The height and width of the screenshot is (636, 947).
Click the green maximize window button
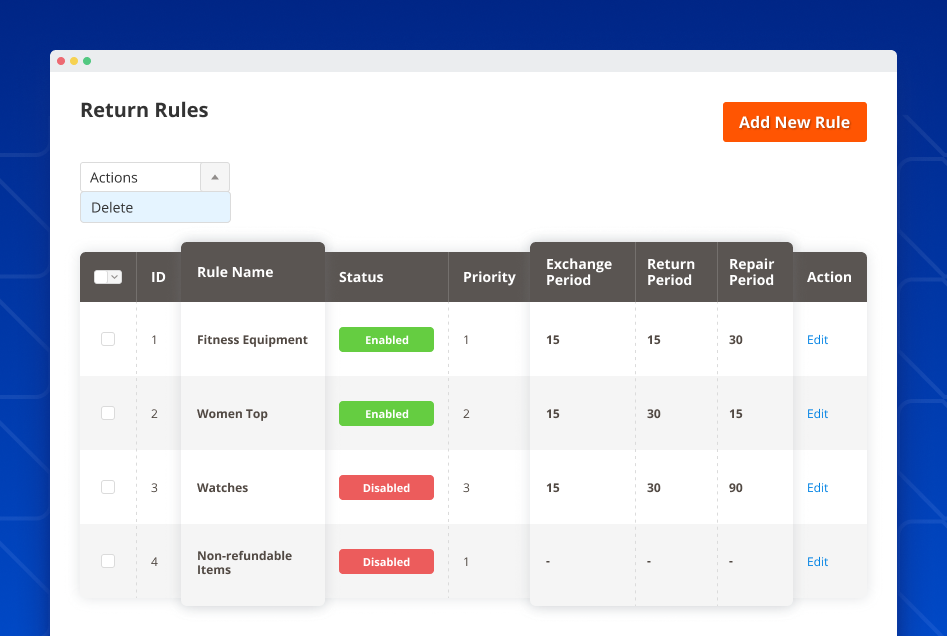pyautogui.click(x=88, y=61)
